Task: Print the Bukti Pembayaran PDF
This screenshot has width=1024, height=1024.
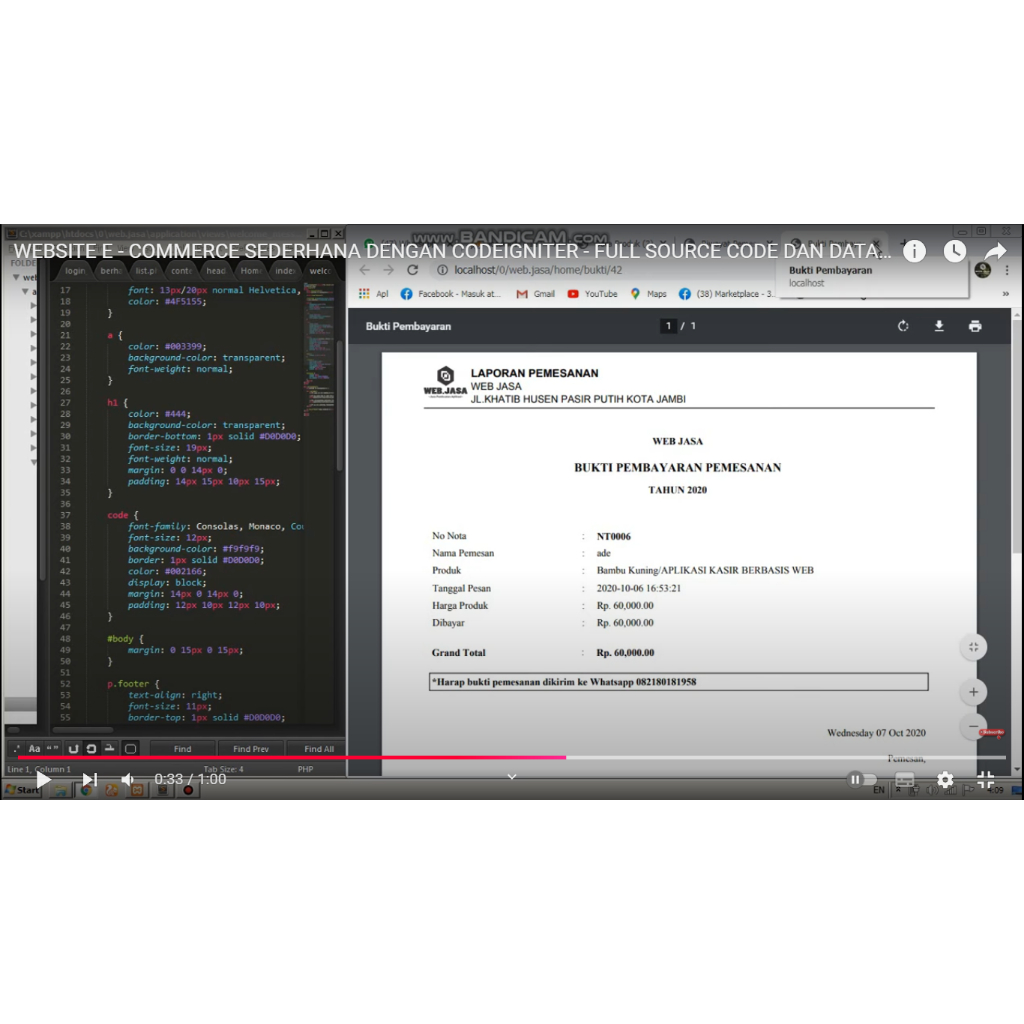Action: [975, 326]
